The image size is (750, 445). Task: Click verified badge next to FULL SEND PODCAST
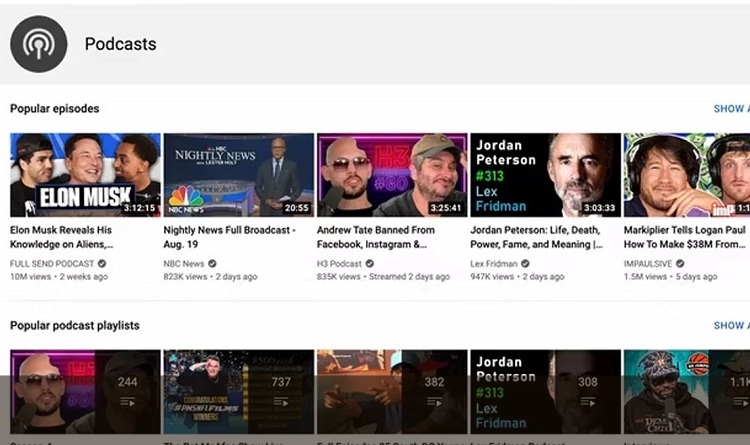[102, 263]
